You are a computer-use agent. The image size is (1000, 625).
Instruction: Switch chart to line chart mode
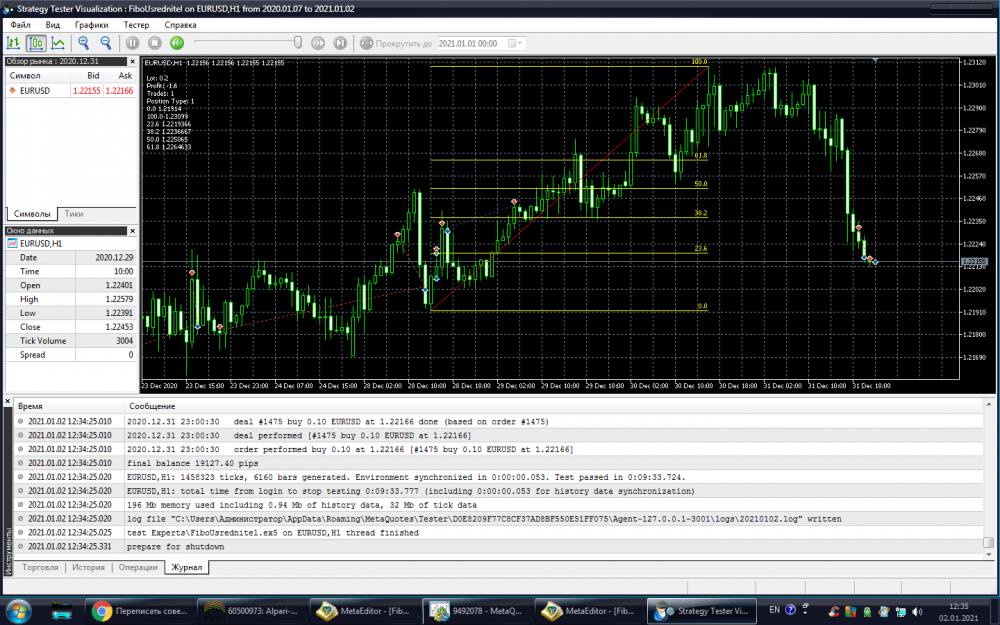(57, 43)
